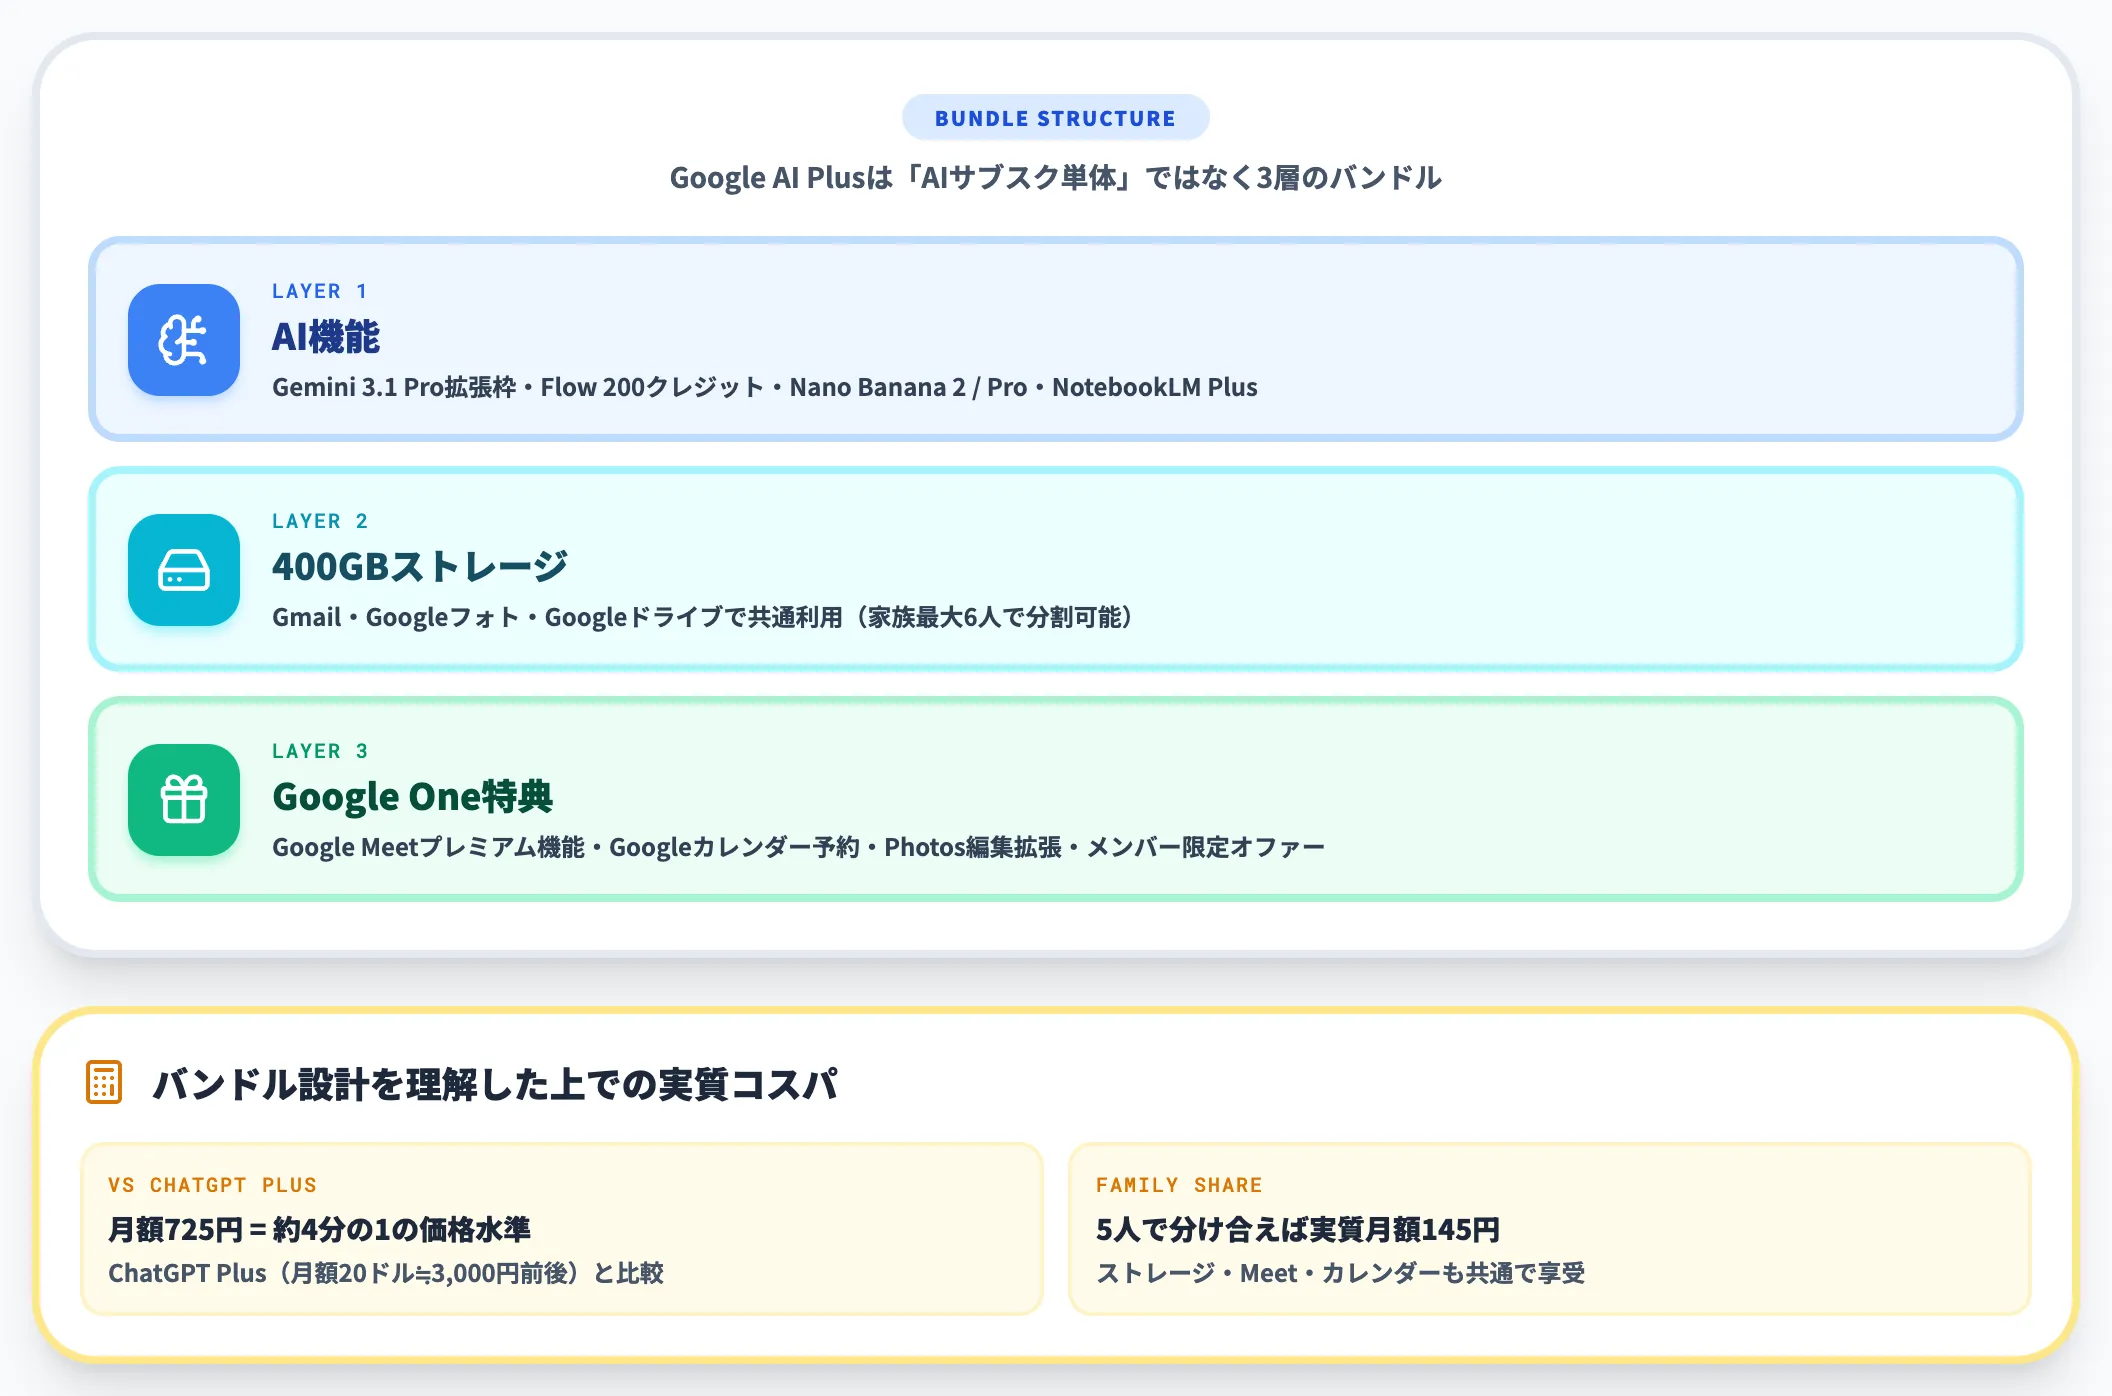Click the teal storage drive icon
This screenshot has height=1396, width=2112.
[184, 570]
